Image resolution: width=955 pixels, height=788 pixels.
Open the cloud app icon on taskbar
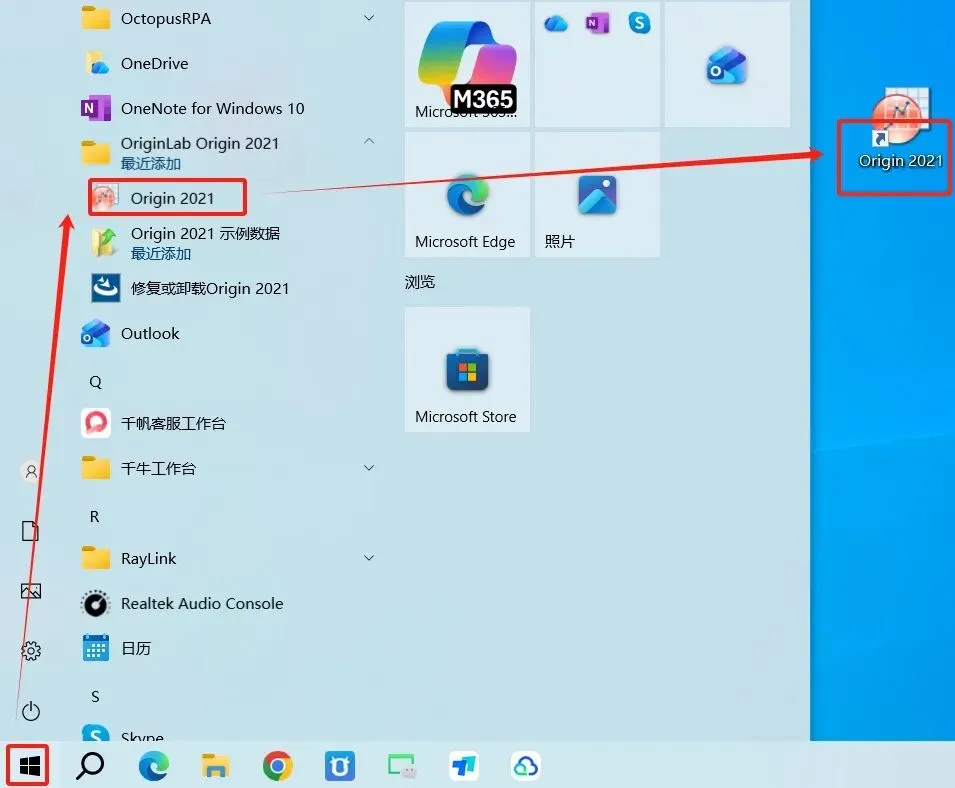tap(526, 765)
